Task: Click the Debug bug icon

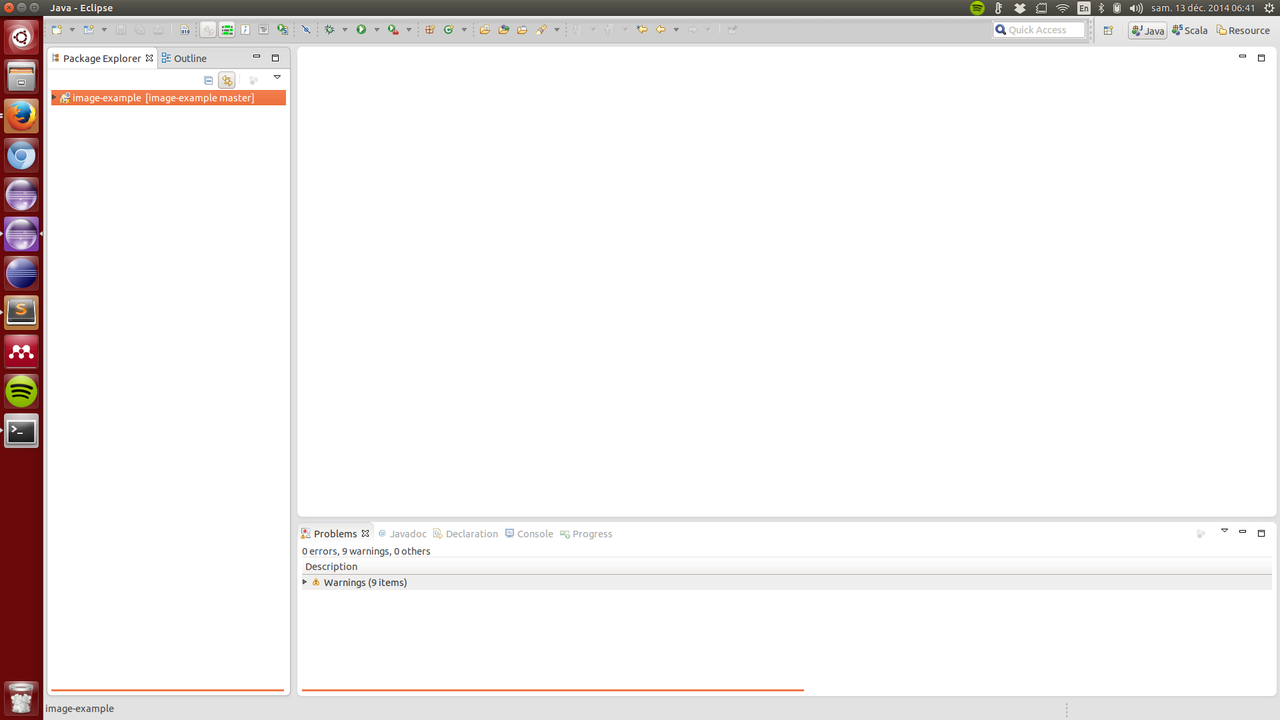Action: point(329,30)
